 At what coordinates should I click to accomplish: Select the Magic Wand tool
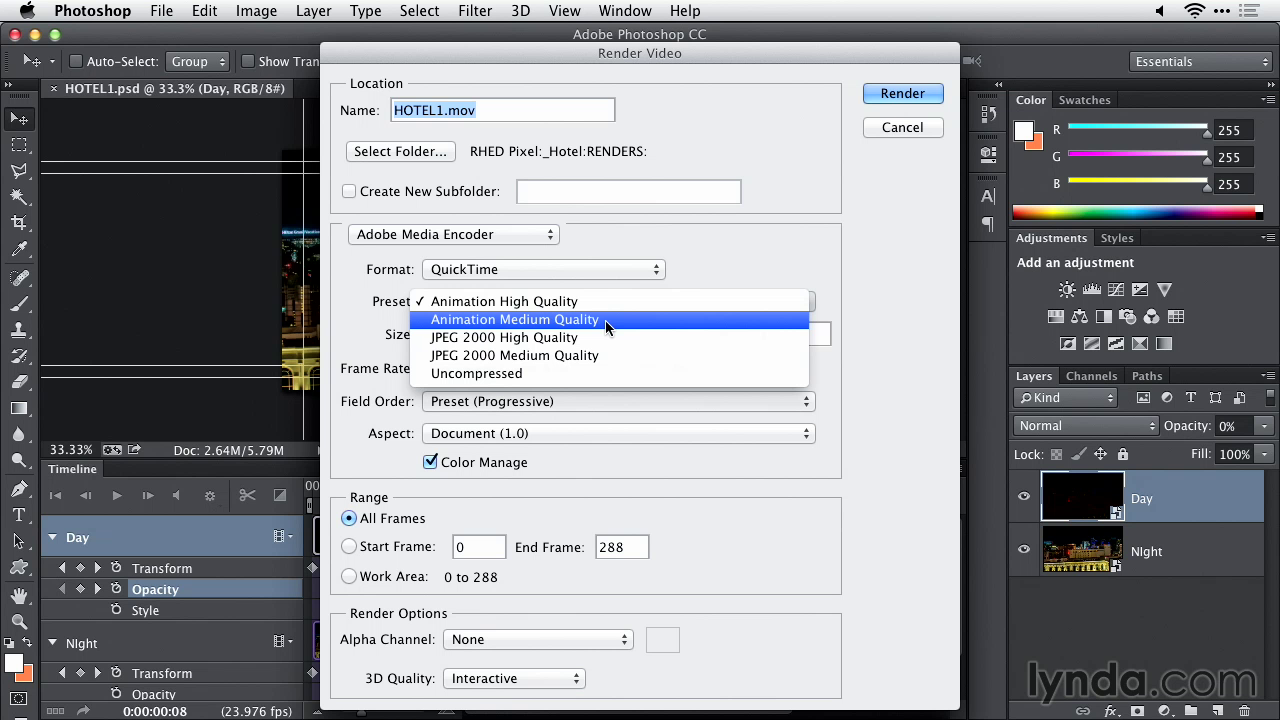tap(19, 198)
